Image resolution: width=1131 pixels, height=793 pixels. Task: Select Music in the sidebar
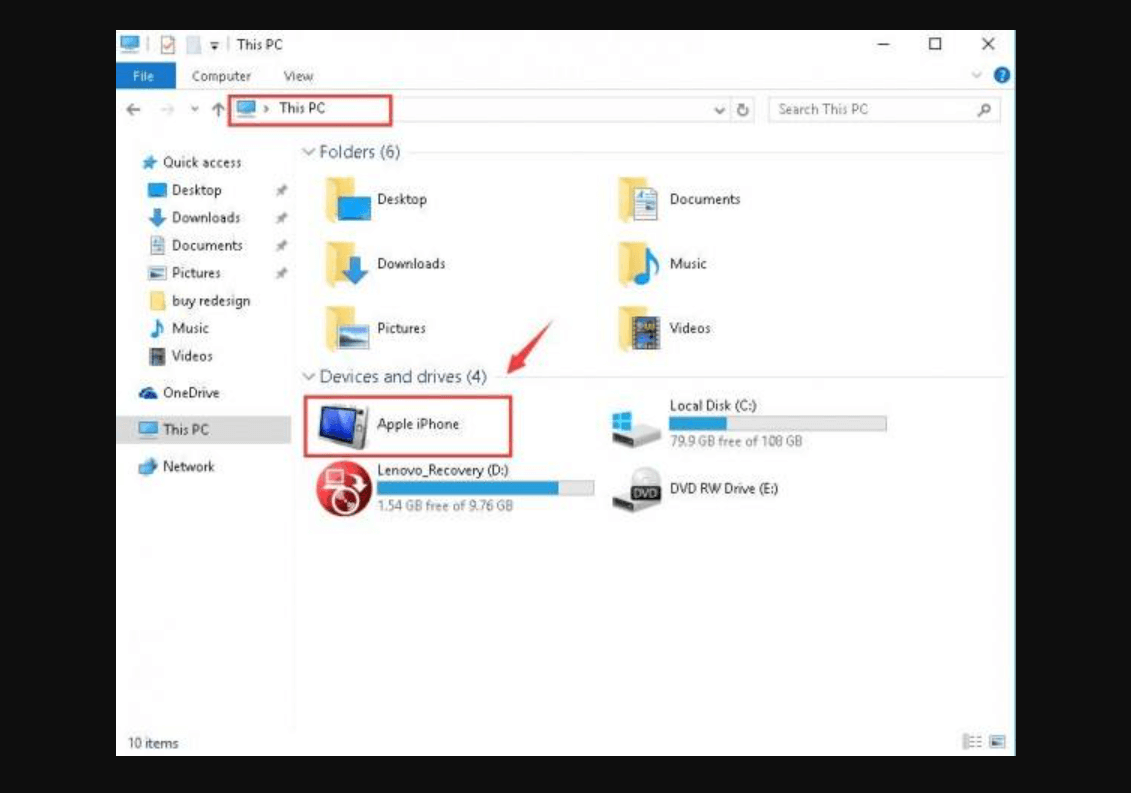178,328
